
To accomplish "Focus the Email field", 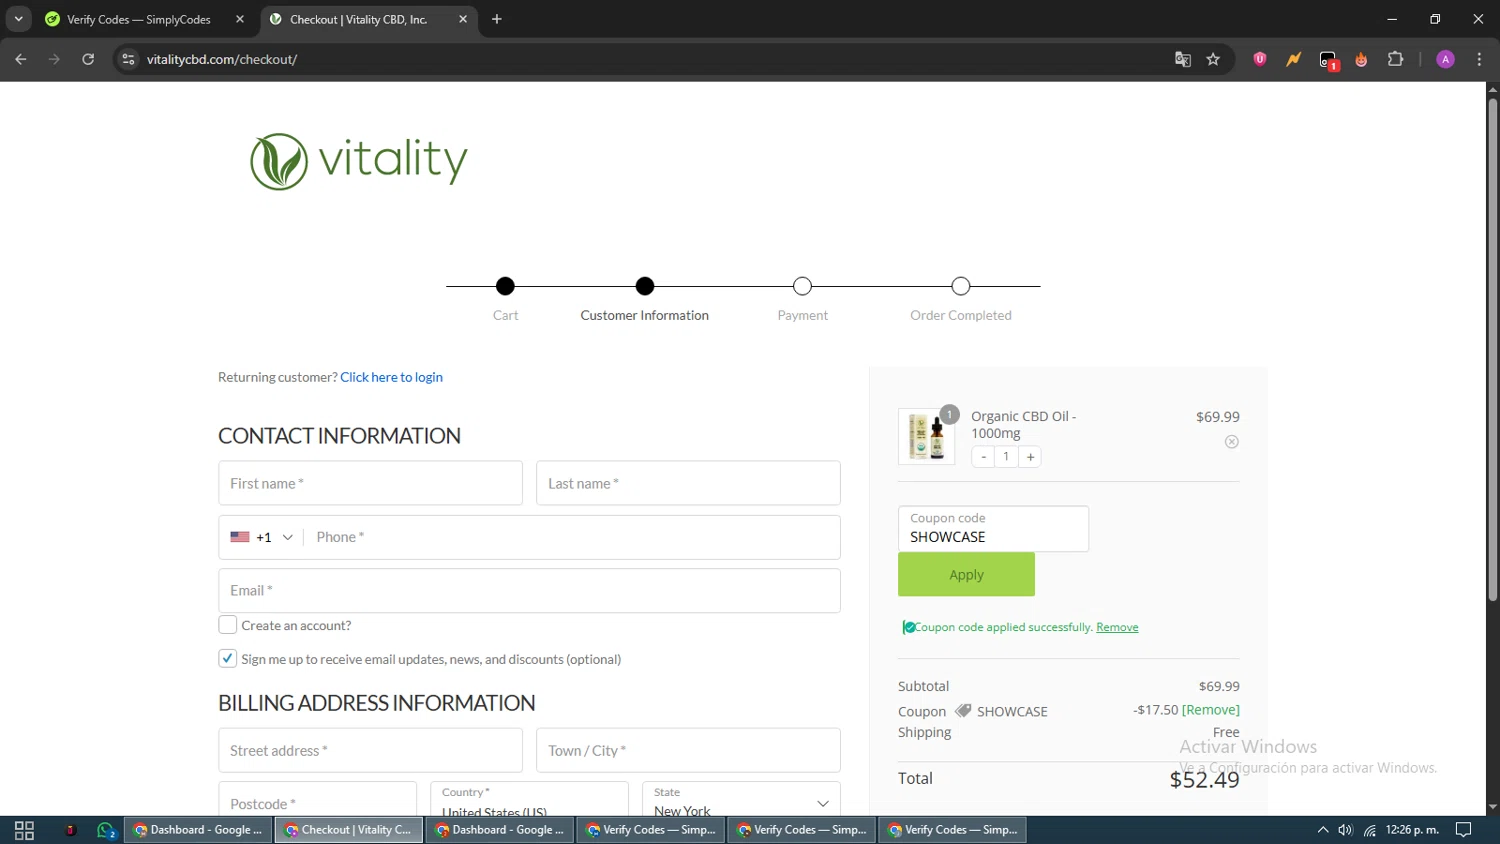I will point(529,591).
